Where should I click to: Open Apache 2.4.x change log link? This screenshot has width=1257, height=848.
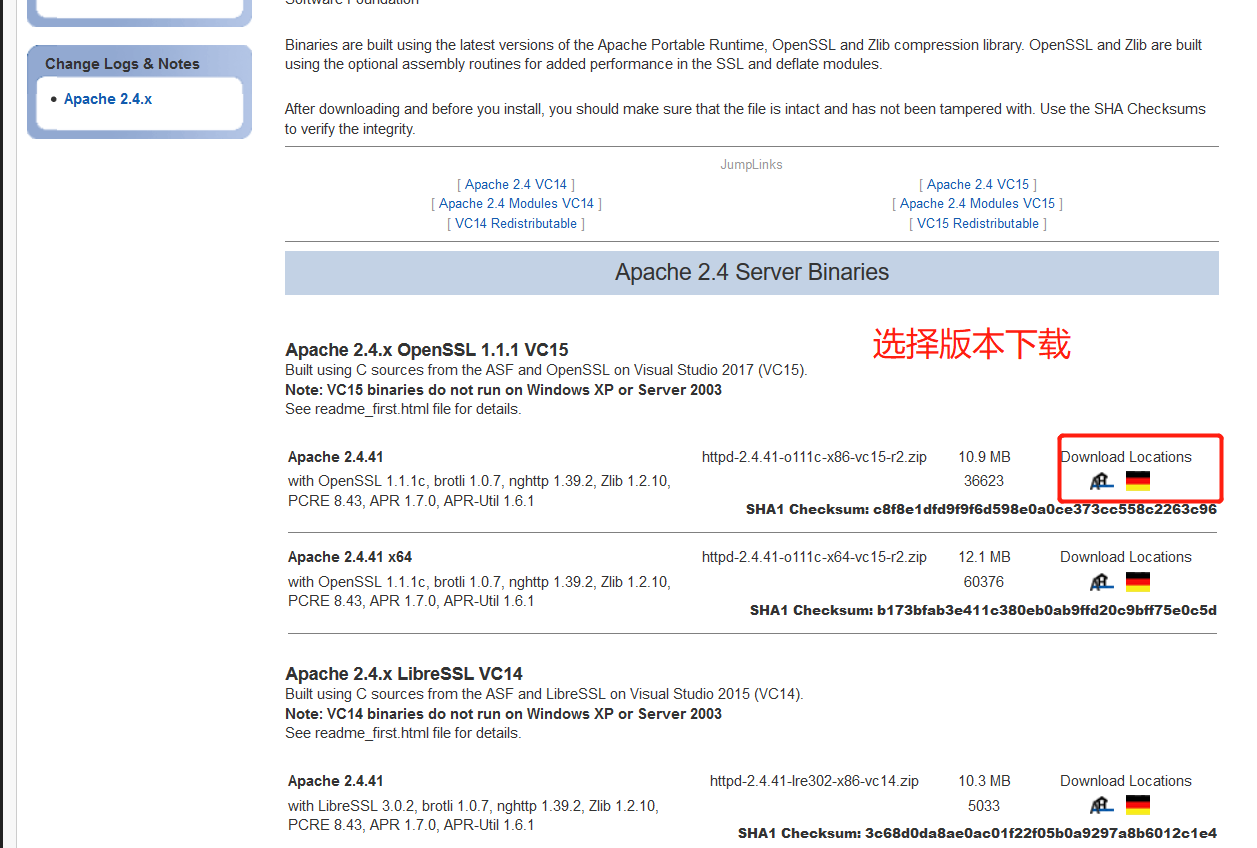[x=108, y=99]
